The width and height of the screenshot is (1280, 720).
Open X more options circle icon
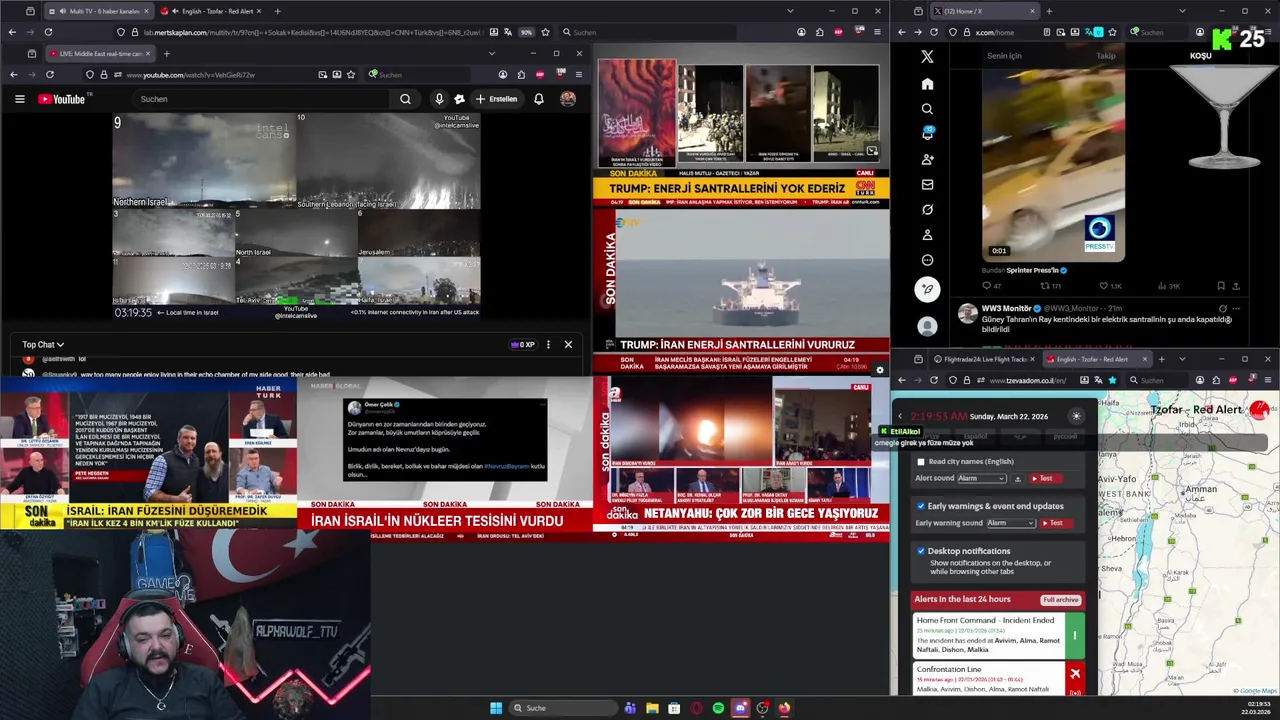(x=927, y=260)
